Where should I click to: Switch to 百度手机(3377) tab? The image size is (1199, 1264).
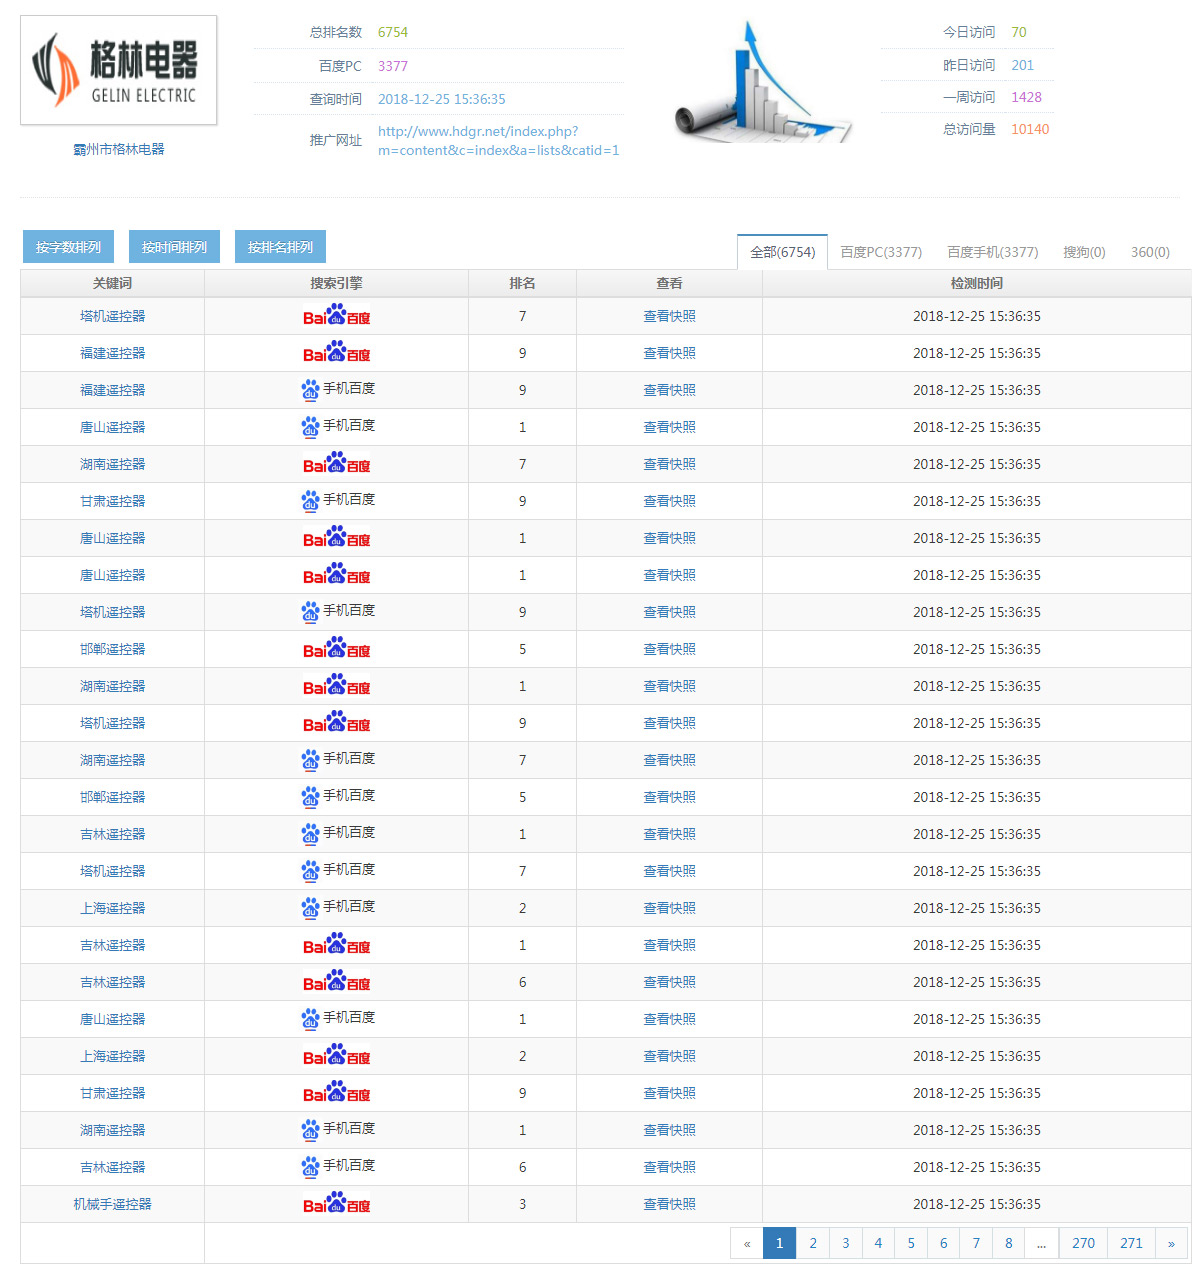[x=992, y=252]
